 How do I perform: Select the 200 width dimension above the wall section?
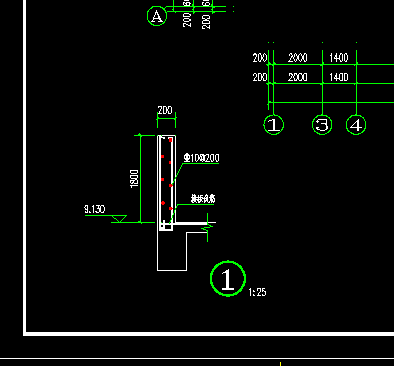coord(165,110)
